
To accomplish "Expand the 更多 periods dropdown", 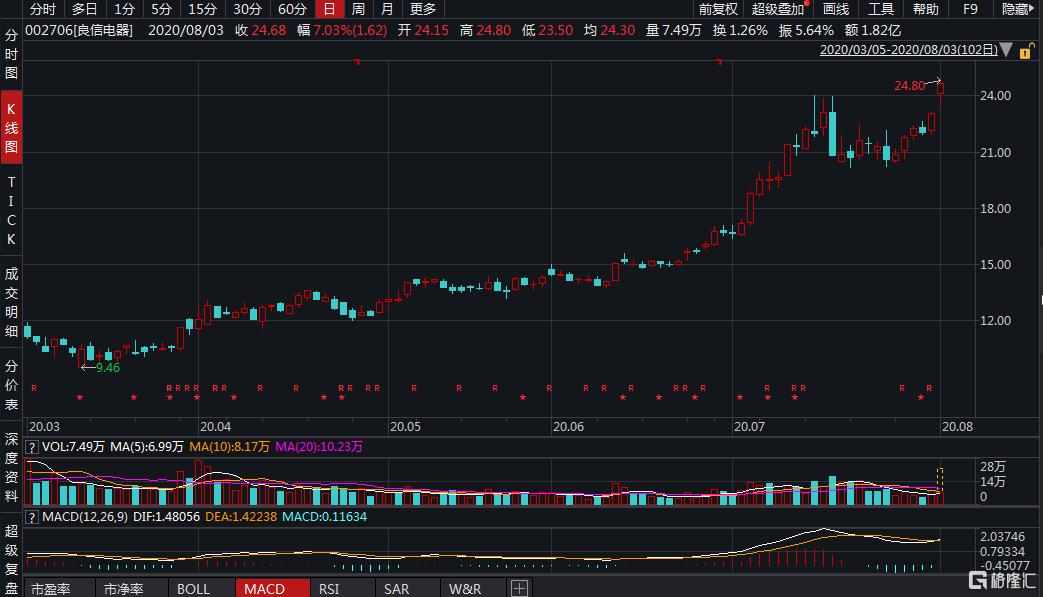I will [x=422, y=9].
